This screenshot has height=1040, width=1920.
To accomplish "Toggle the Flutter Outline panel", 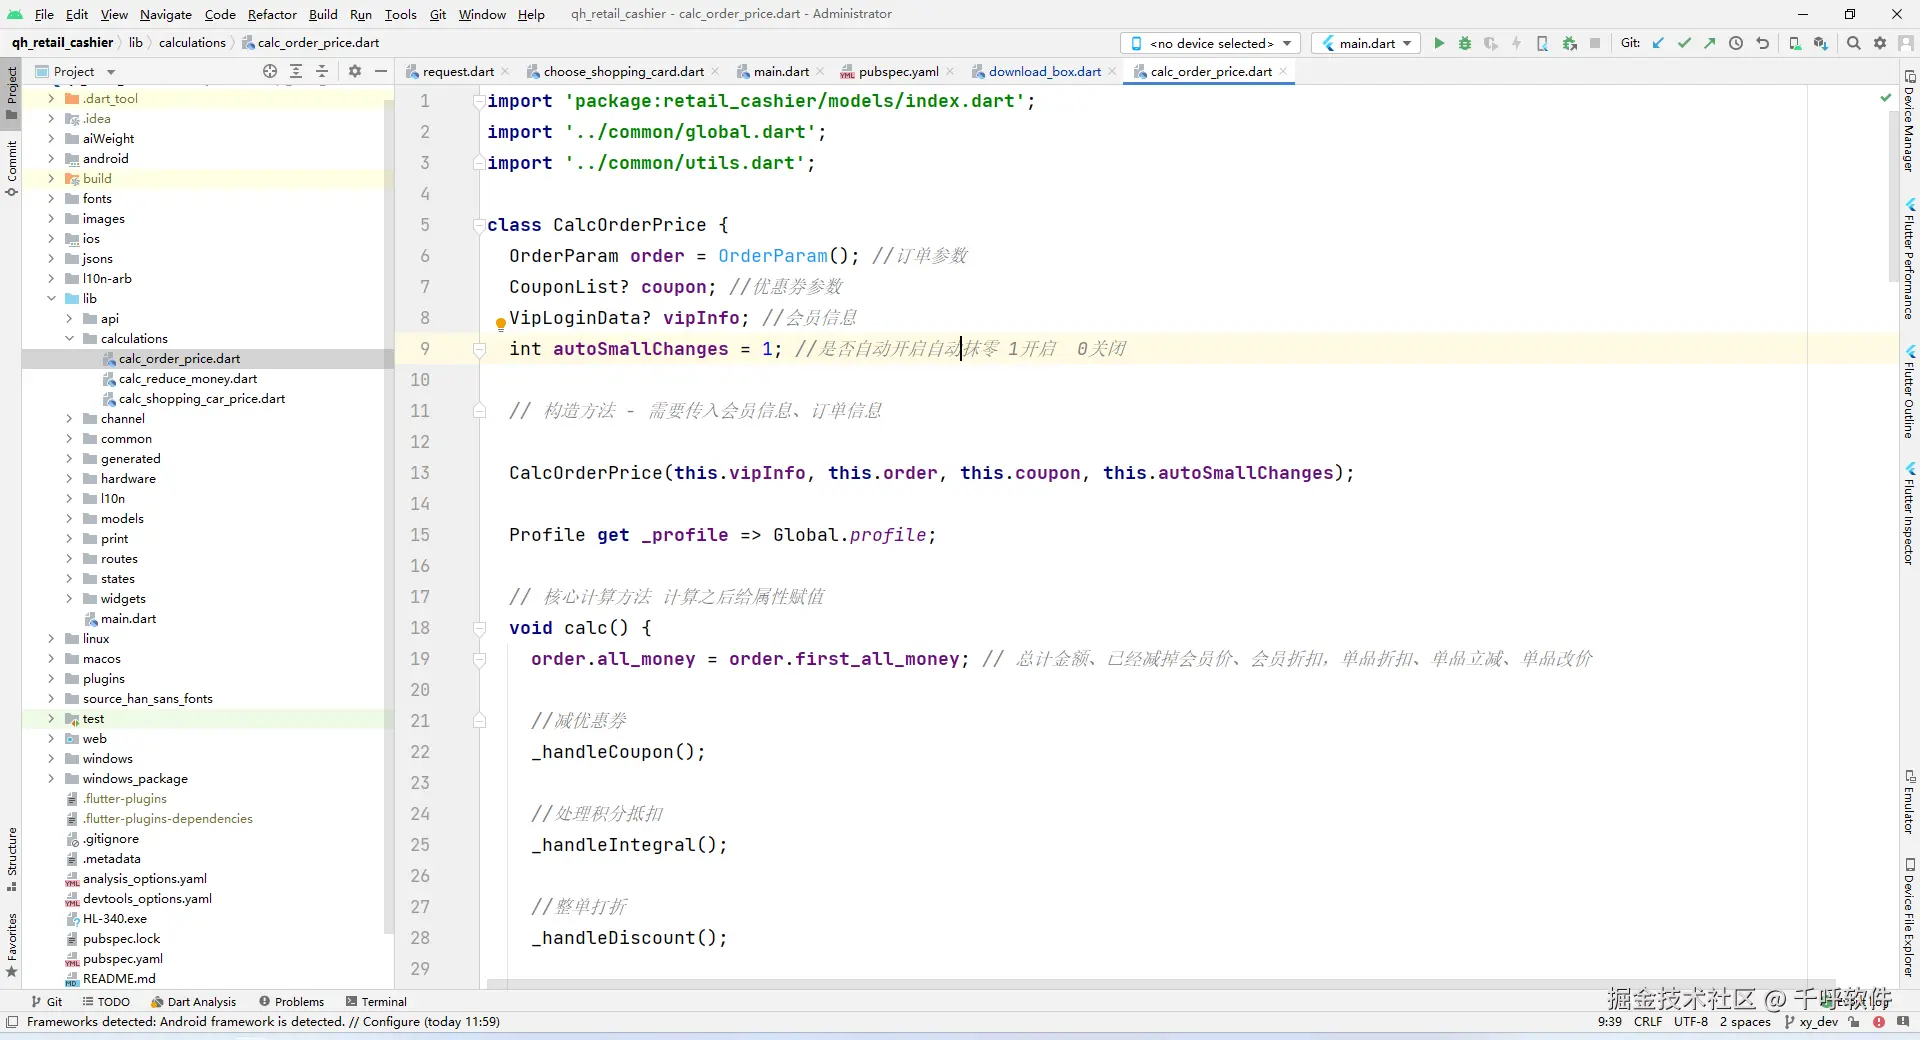I will point(1909,392).
